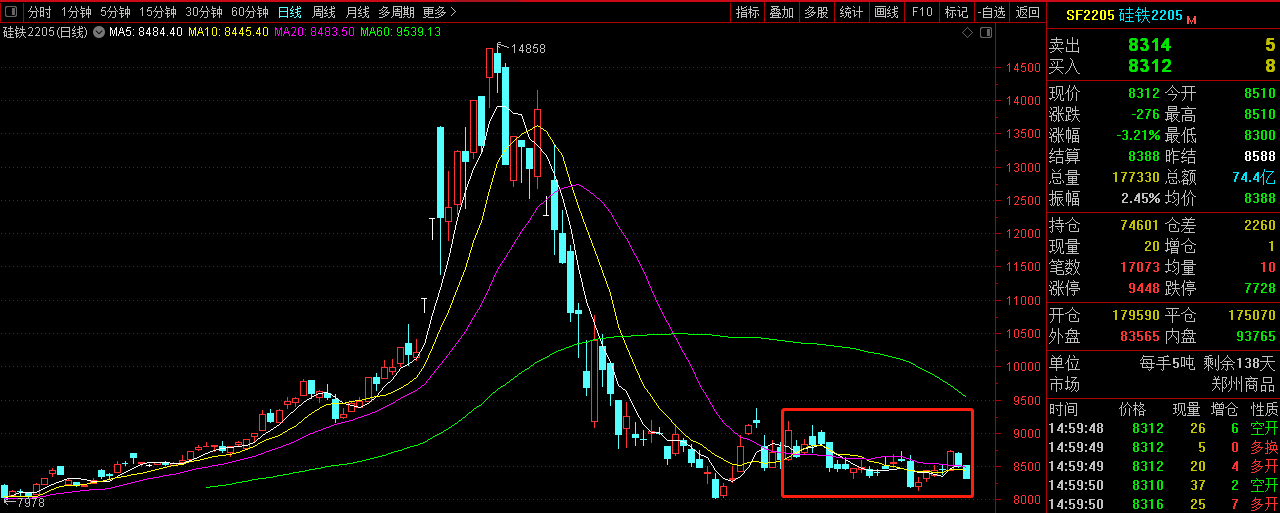Click the 返回 back button

[1027, 12]
